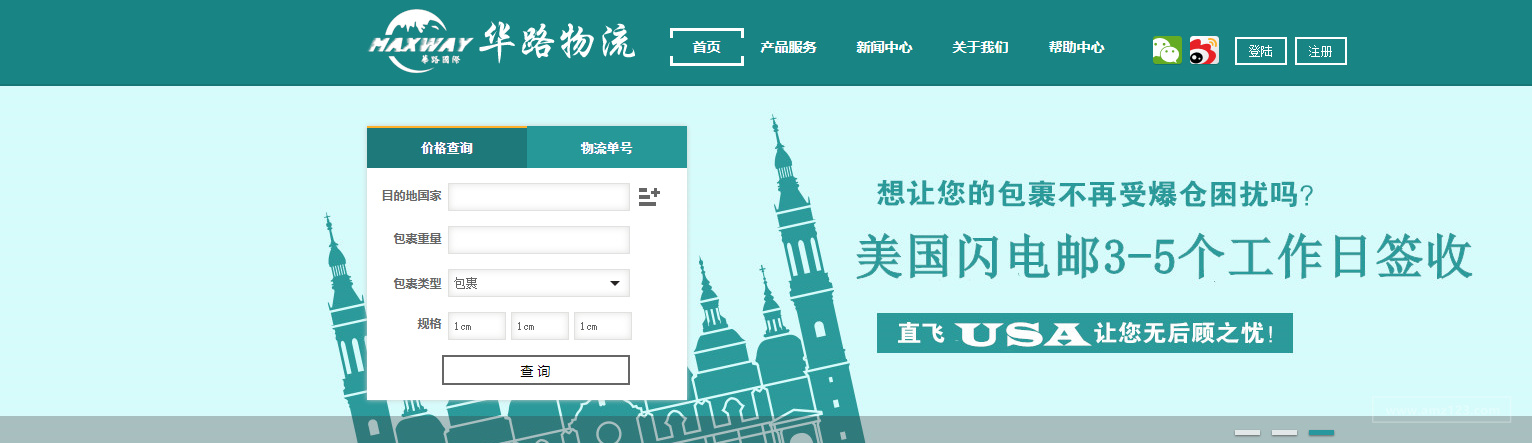Open 产品服务 menu item
1532x443 pixels.
point(788,47)
